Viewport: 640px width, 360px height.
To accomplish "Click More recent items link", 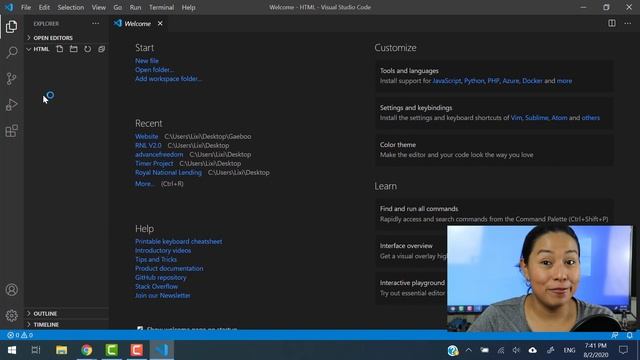I will click(144, 184).
